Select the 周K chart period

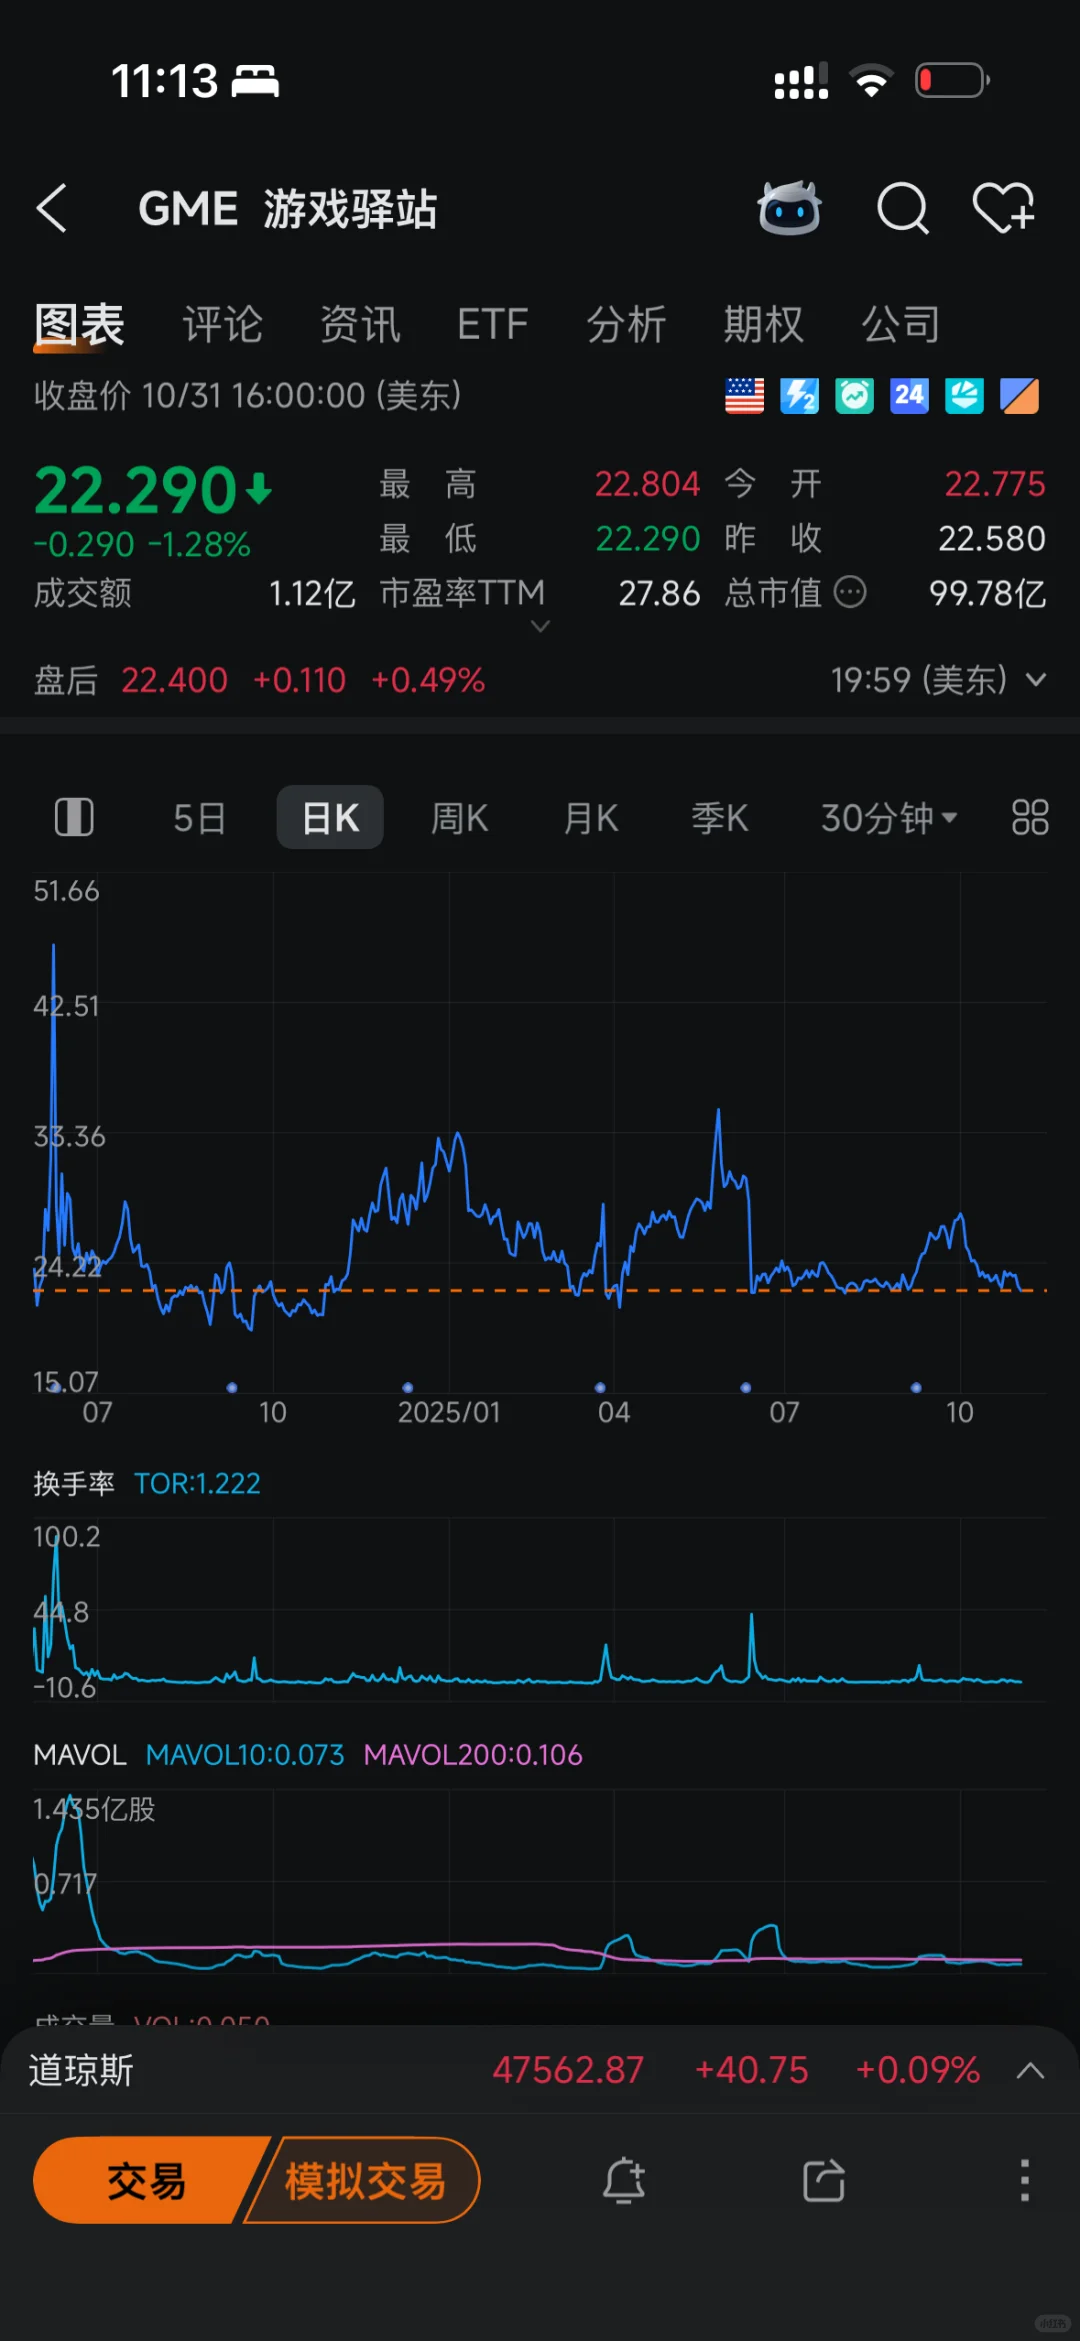click(x=459, y=818)
